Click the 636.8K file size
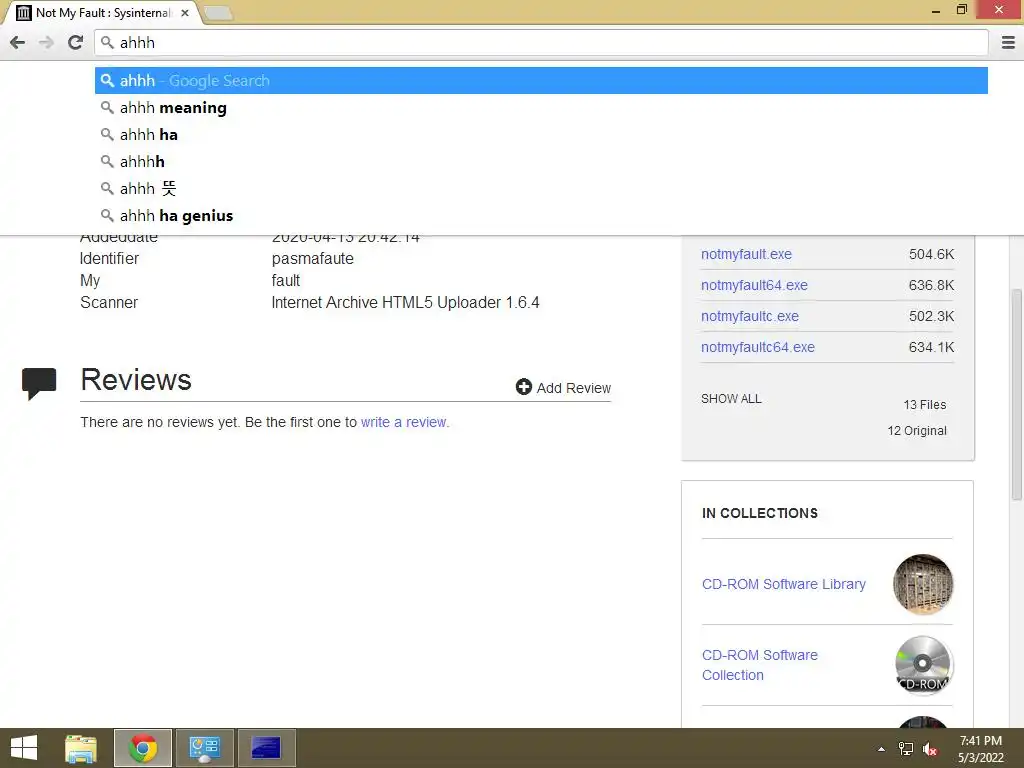The image size is (1024, 768). [x=931, y=285]
